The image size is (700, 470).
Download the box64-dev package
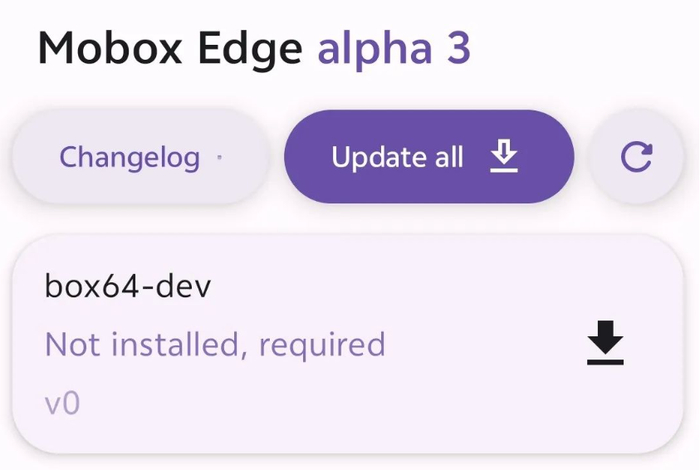click(x=605, y=344)
